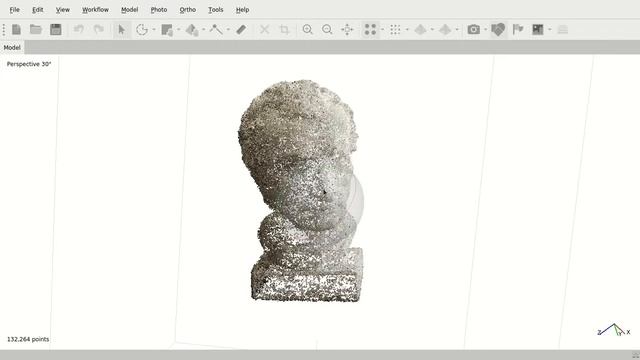Show the shaded Model view
The width and height of the screenshot is (640, 360).
(x=420, y=29)
